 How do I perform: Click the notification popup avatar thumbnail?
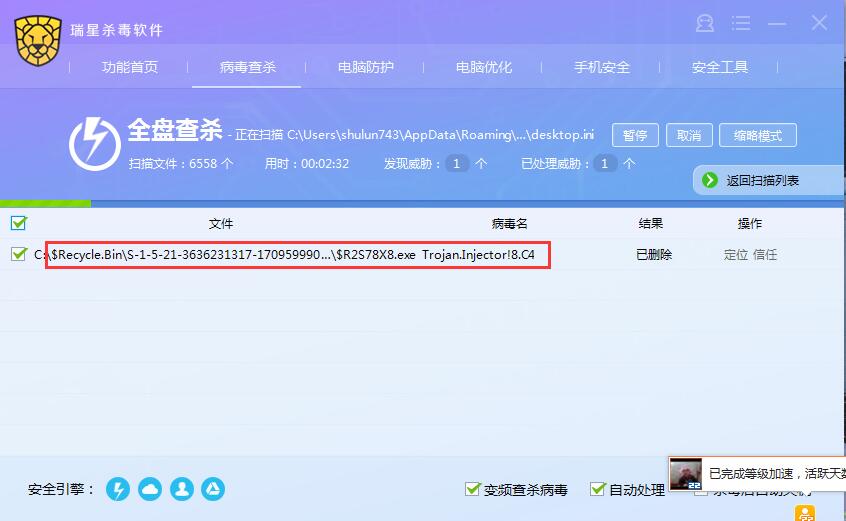686,474
